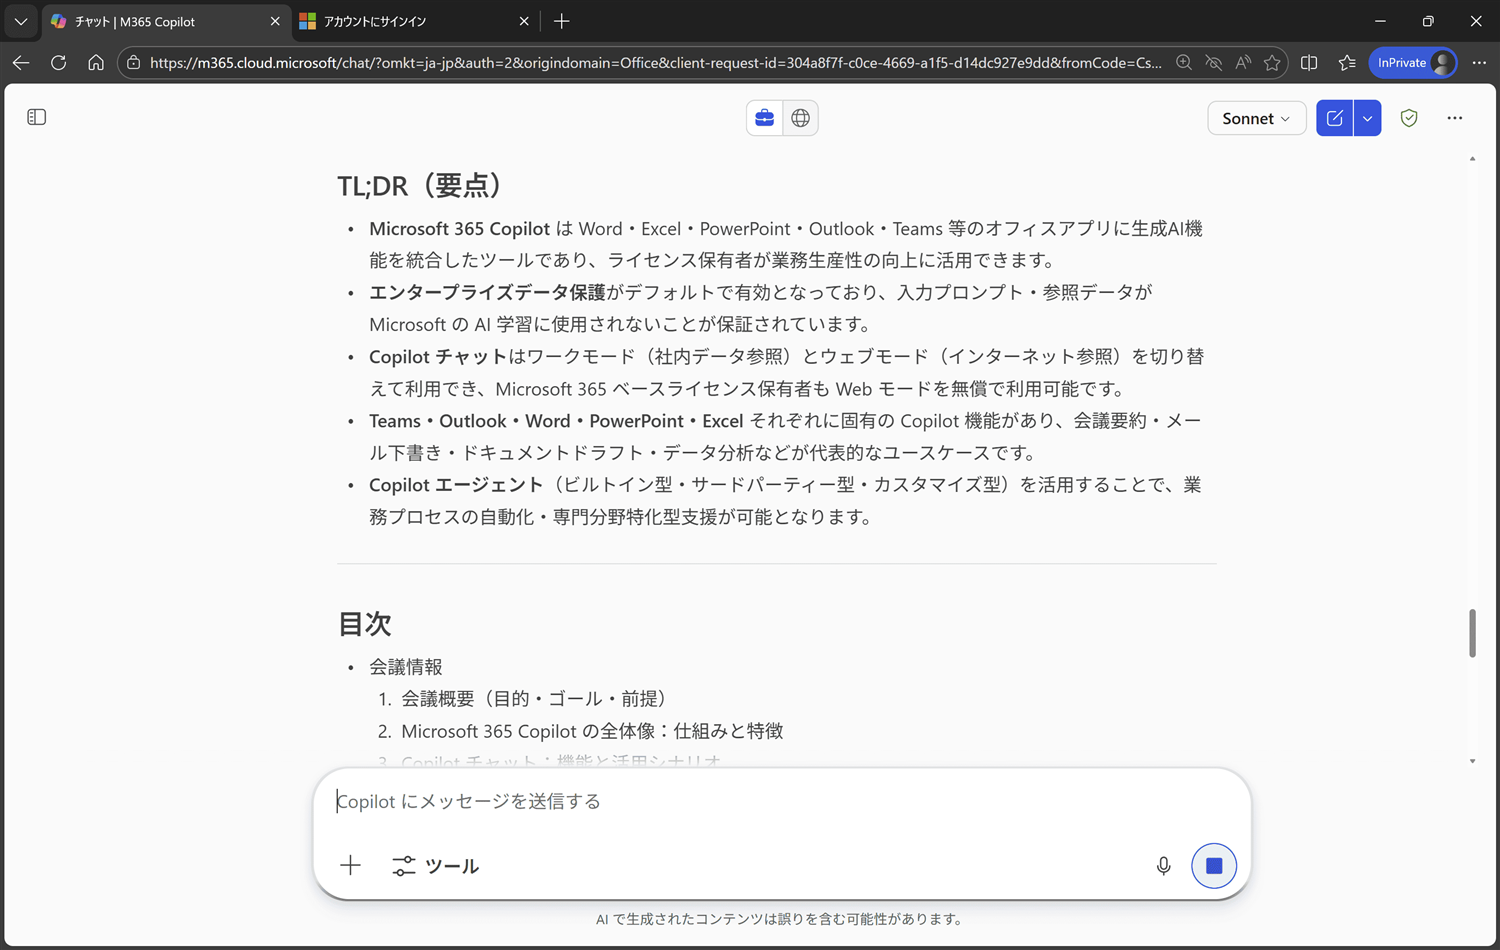The width and height of the screenshot is (1500, 950).
Task: Collapse the Copilot sidebar panel icon
Action: point(36,117)
